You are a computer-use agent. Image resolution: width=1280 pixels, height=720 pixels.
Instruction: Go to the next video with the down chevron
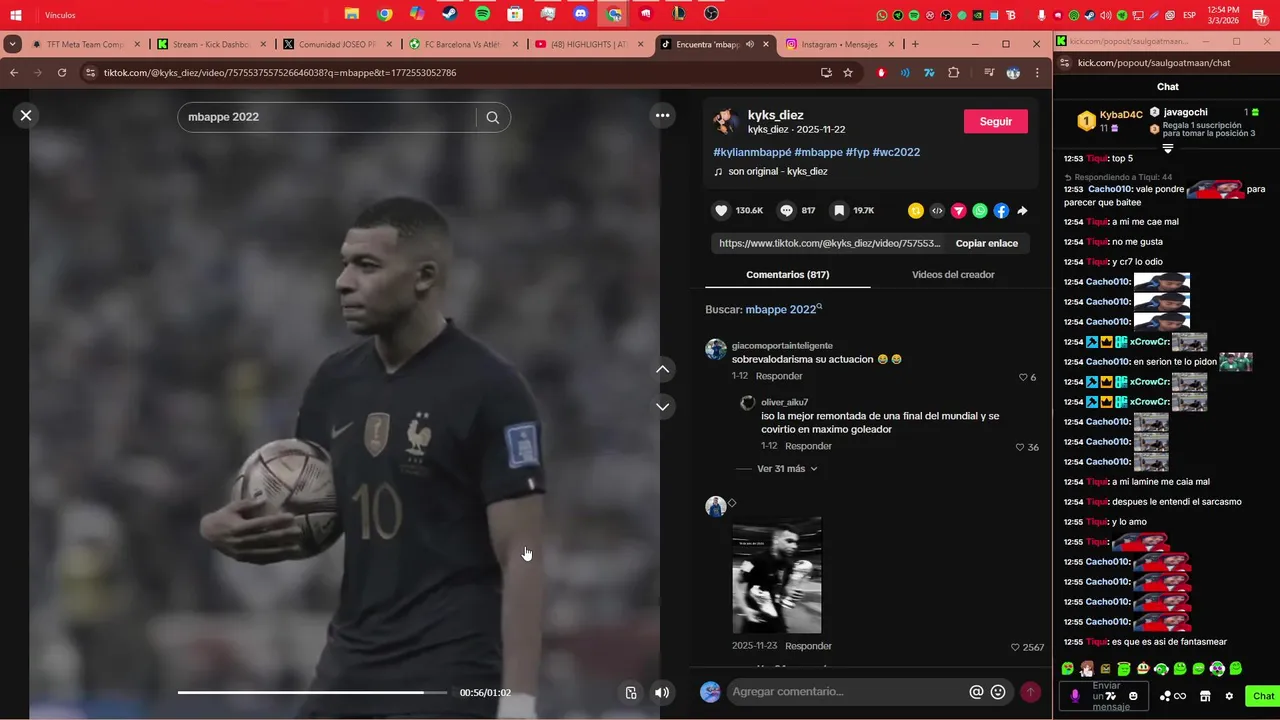pos(662,406)
